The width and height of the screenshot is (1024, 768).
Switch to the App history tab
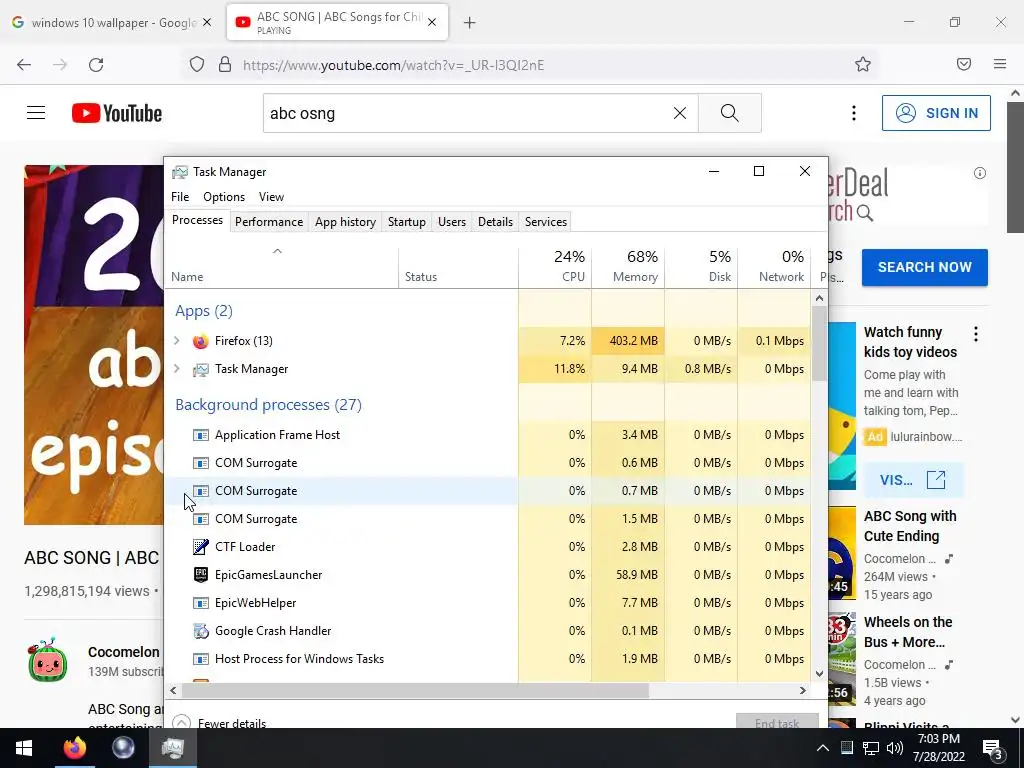345,222
